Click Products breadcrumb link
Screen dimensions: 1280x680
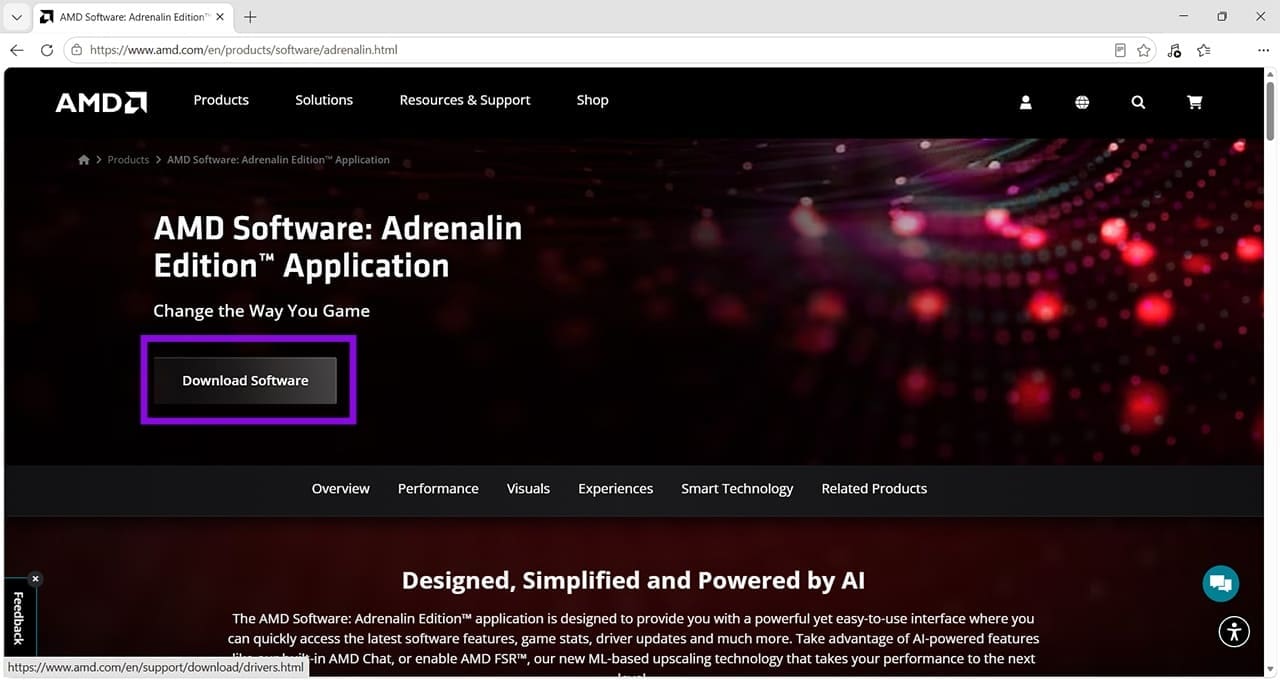click(128, 160)
